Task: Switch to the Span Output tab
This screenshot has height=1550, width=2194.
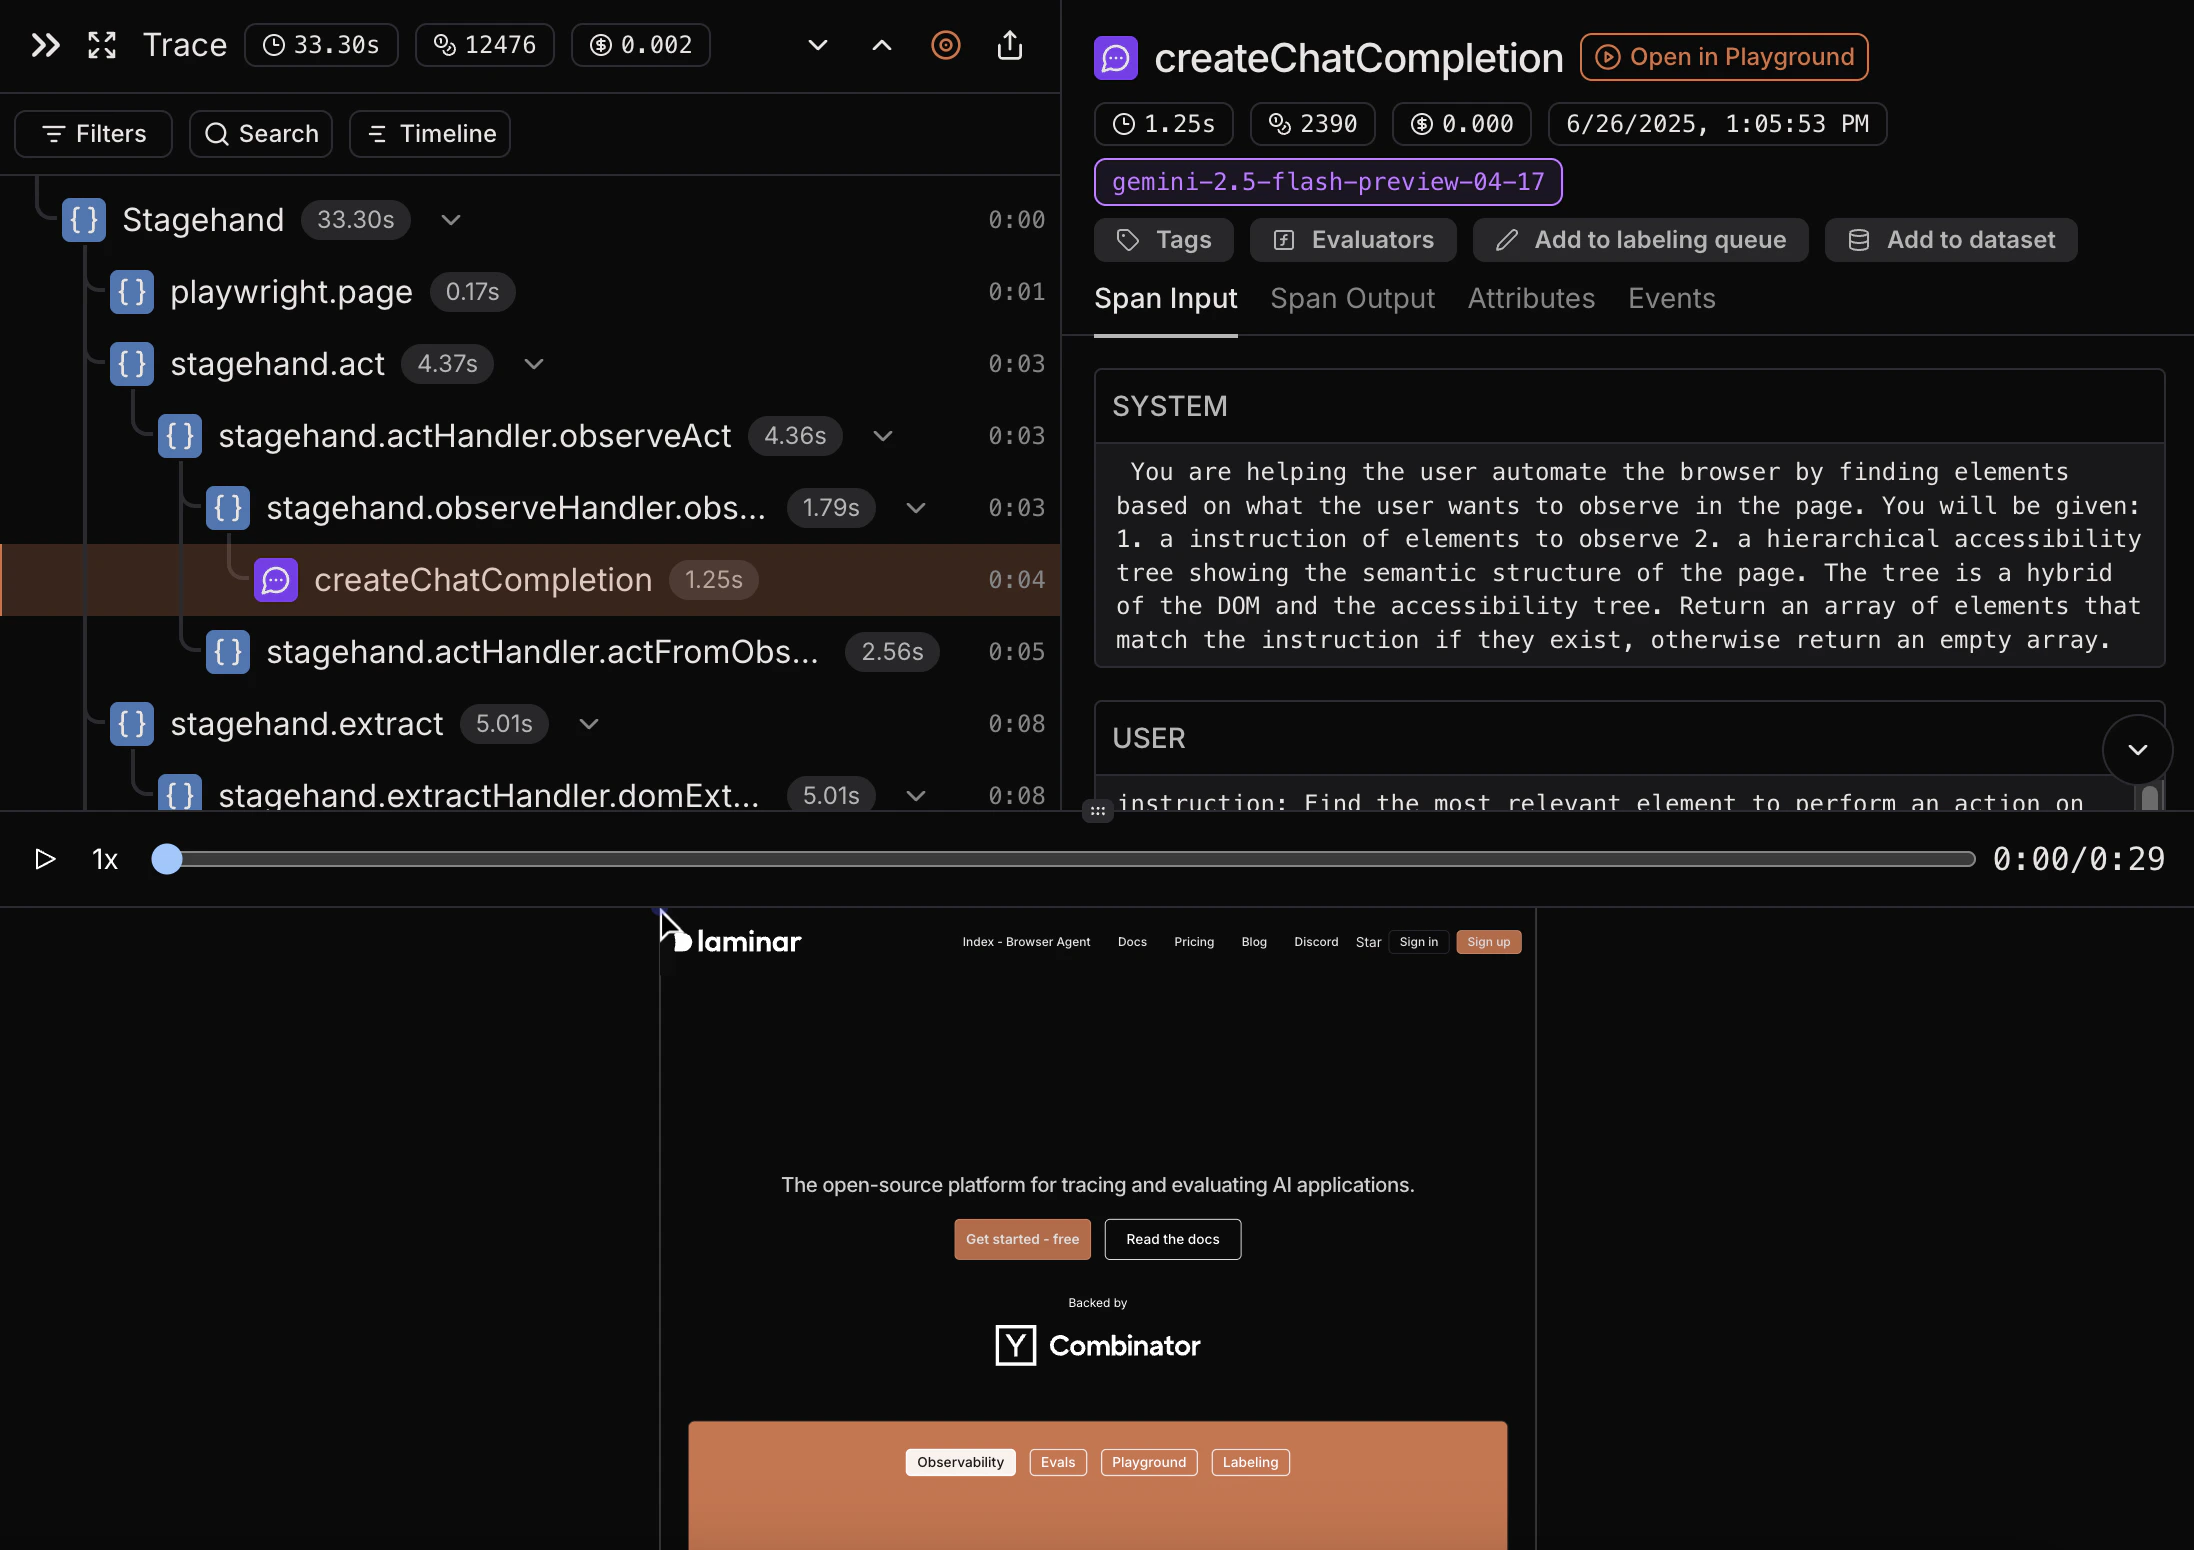Action: (x=1352, y=299)
